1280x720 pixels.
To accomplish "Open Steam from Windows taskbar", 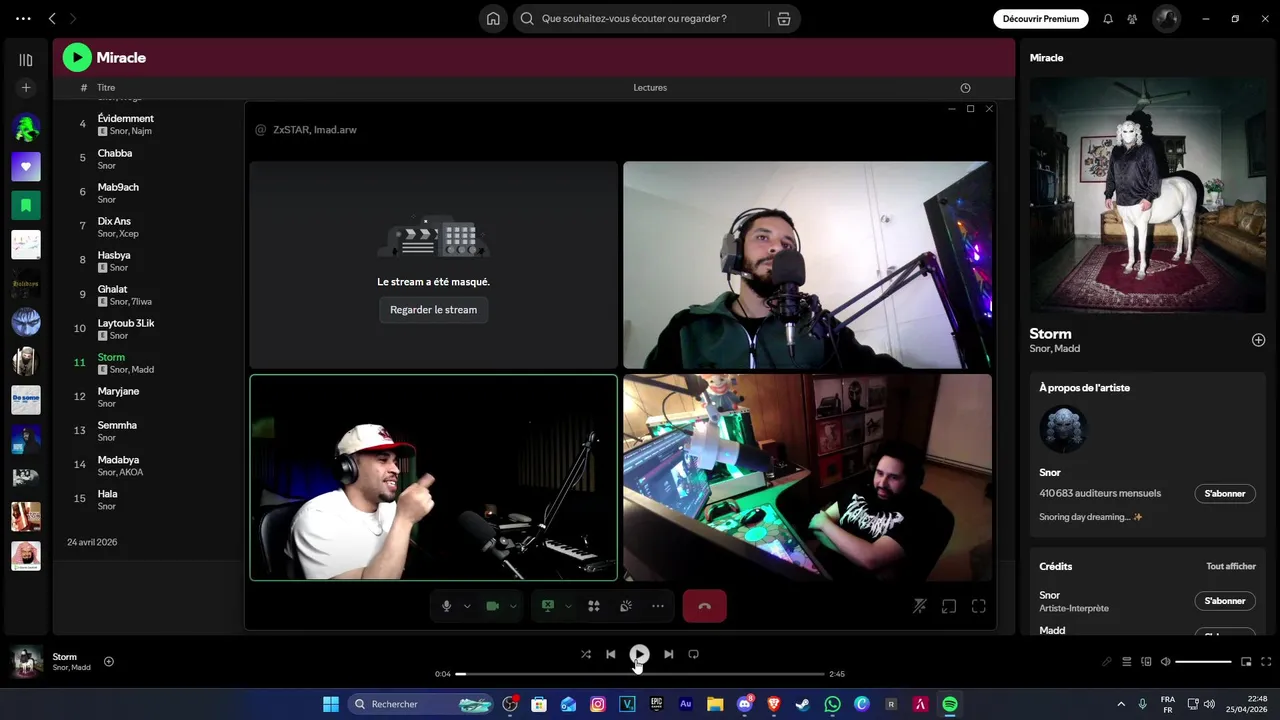I will click(x=803, y=704).
